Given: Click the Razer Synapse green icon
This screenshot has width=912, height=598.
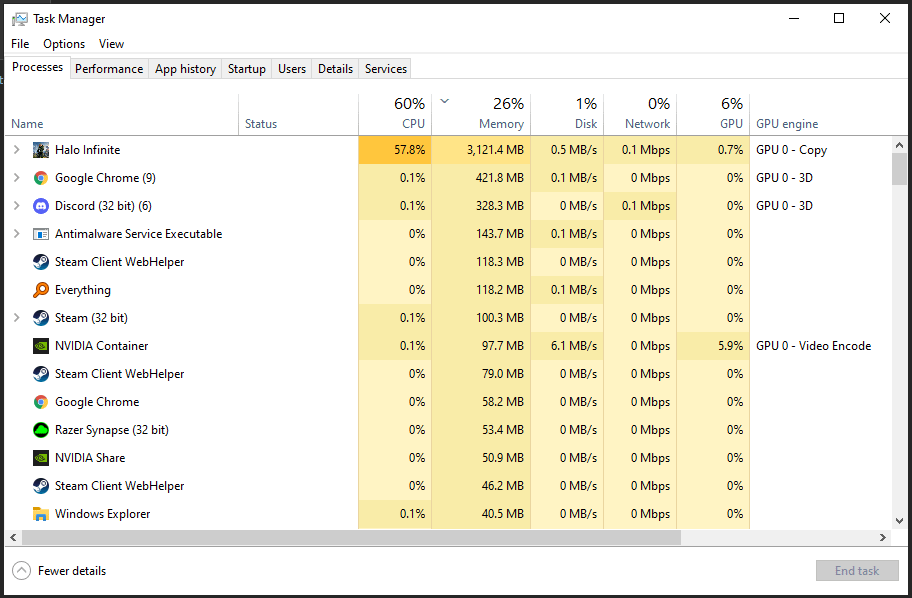Looking at the screenshot, I should (41, 430).
